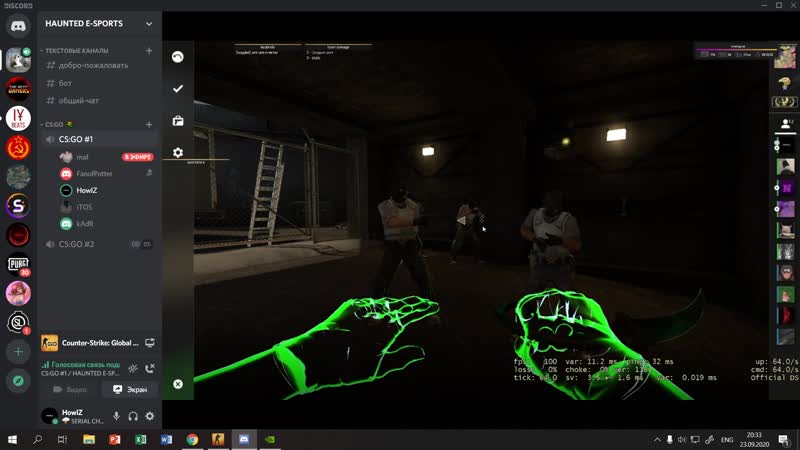This screenshot has height=450, width=800.
Task: Mute the microphone
Action: pyautogui.click(x=116, y=416)
